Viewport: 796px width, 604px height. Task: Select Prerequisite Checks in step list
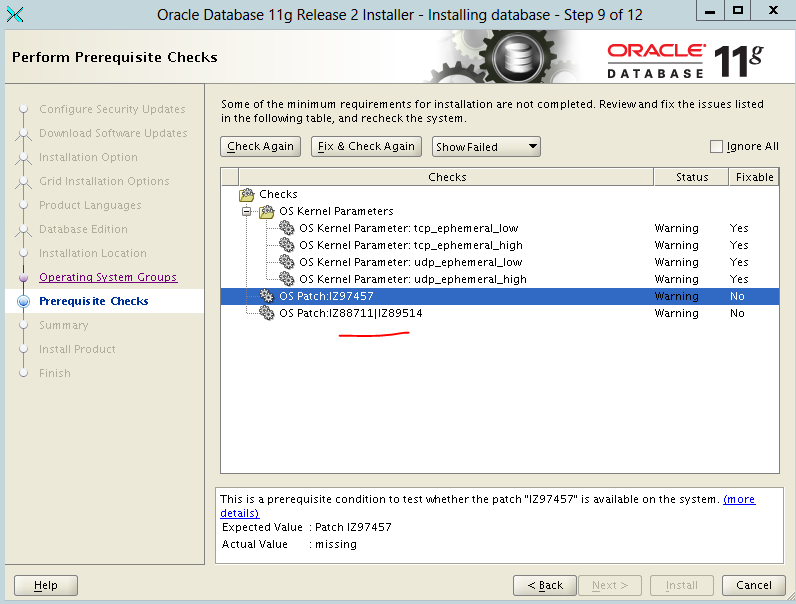pos(93,301)
